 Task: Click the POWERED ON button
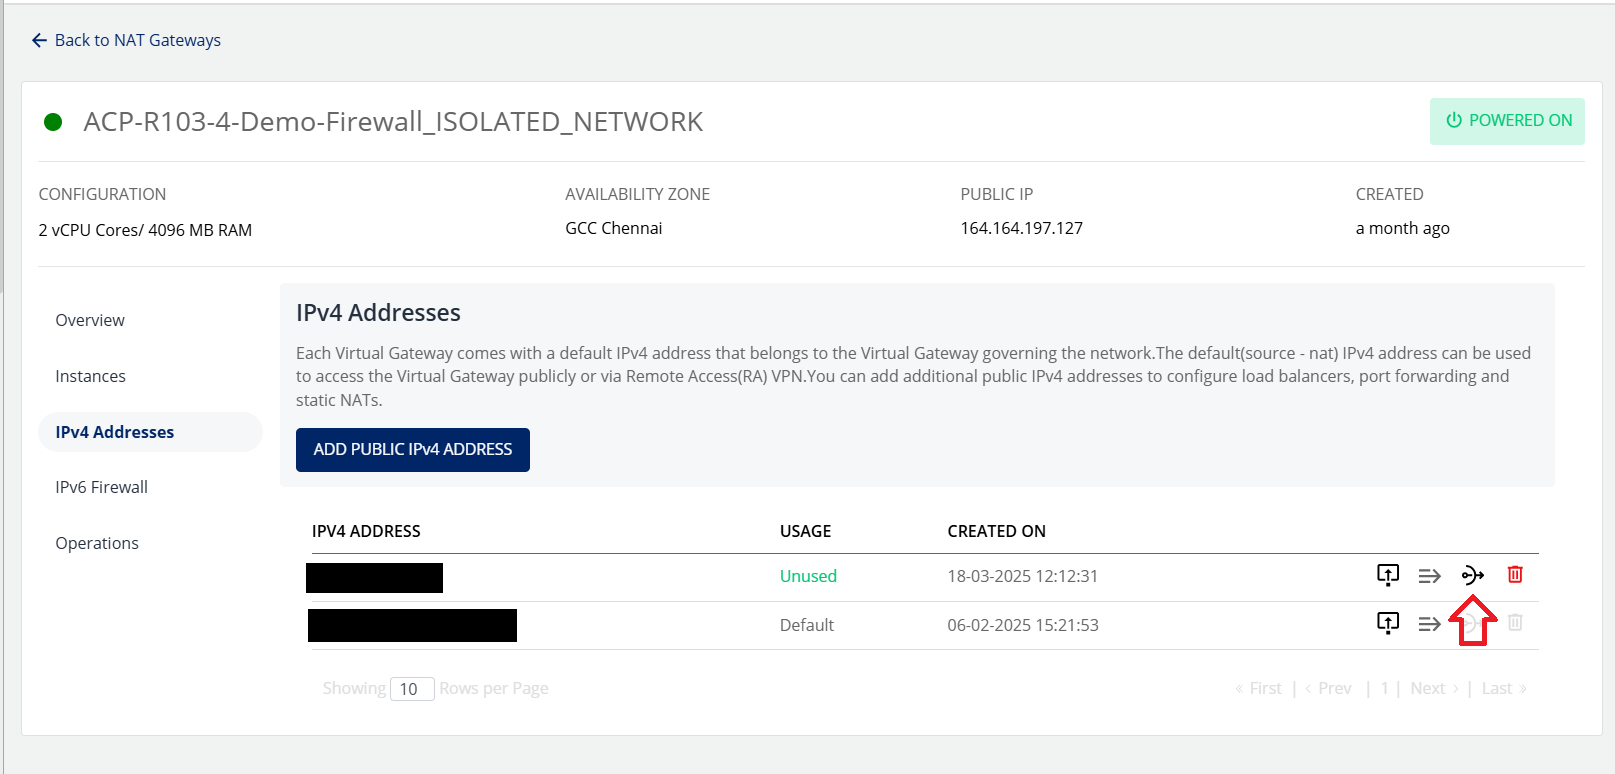(x=1507, y=121)
